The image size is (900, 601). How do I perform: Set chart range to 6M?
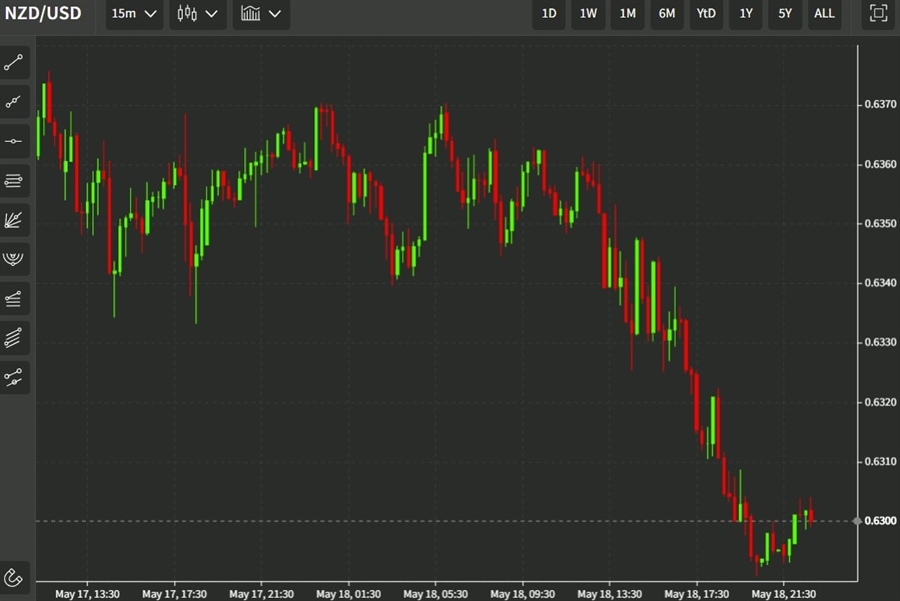[666, 13]
